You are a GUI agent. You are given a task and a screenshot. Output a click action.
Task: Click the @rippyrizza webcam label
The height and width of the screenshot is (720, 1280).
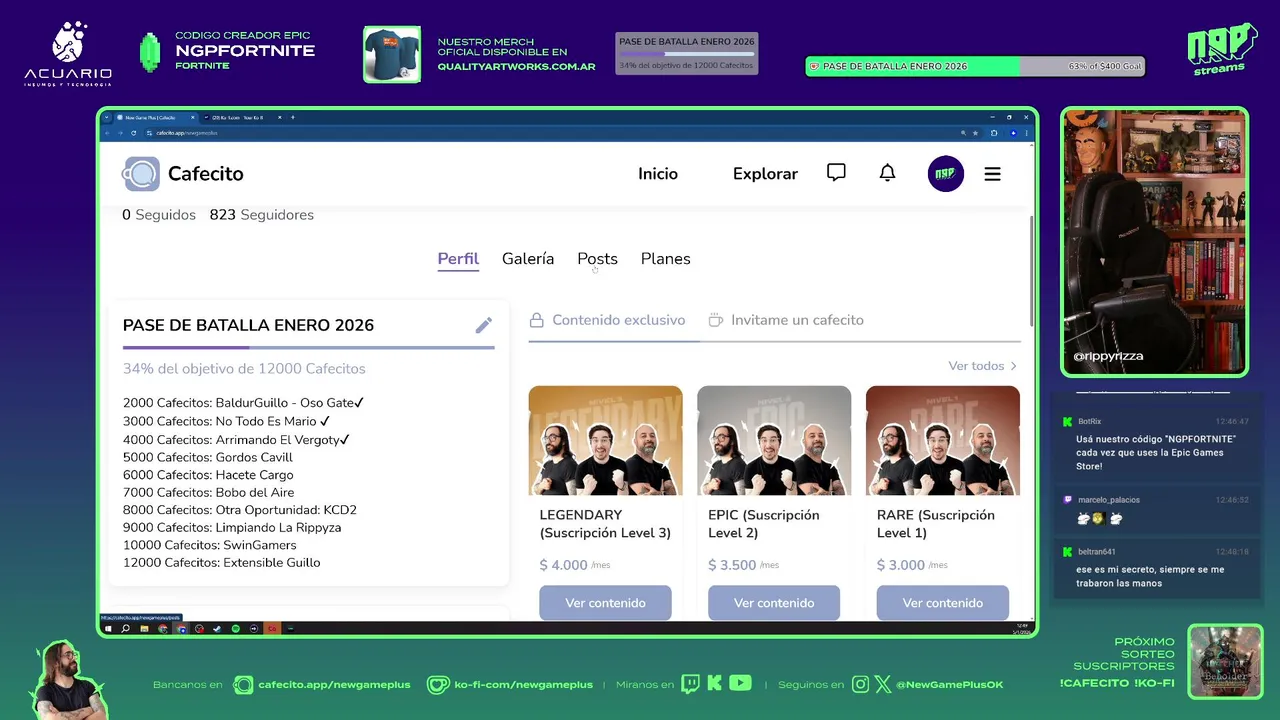(1108, 356)
